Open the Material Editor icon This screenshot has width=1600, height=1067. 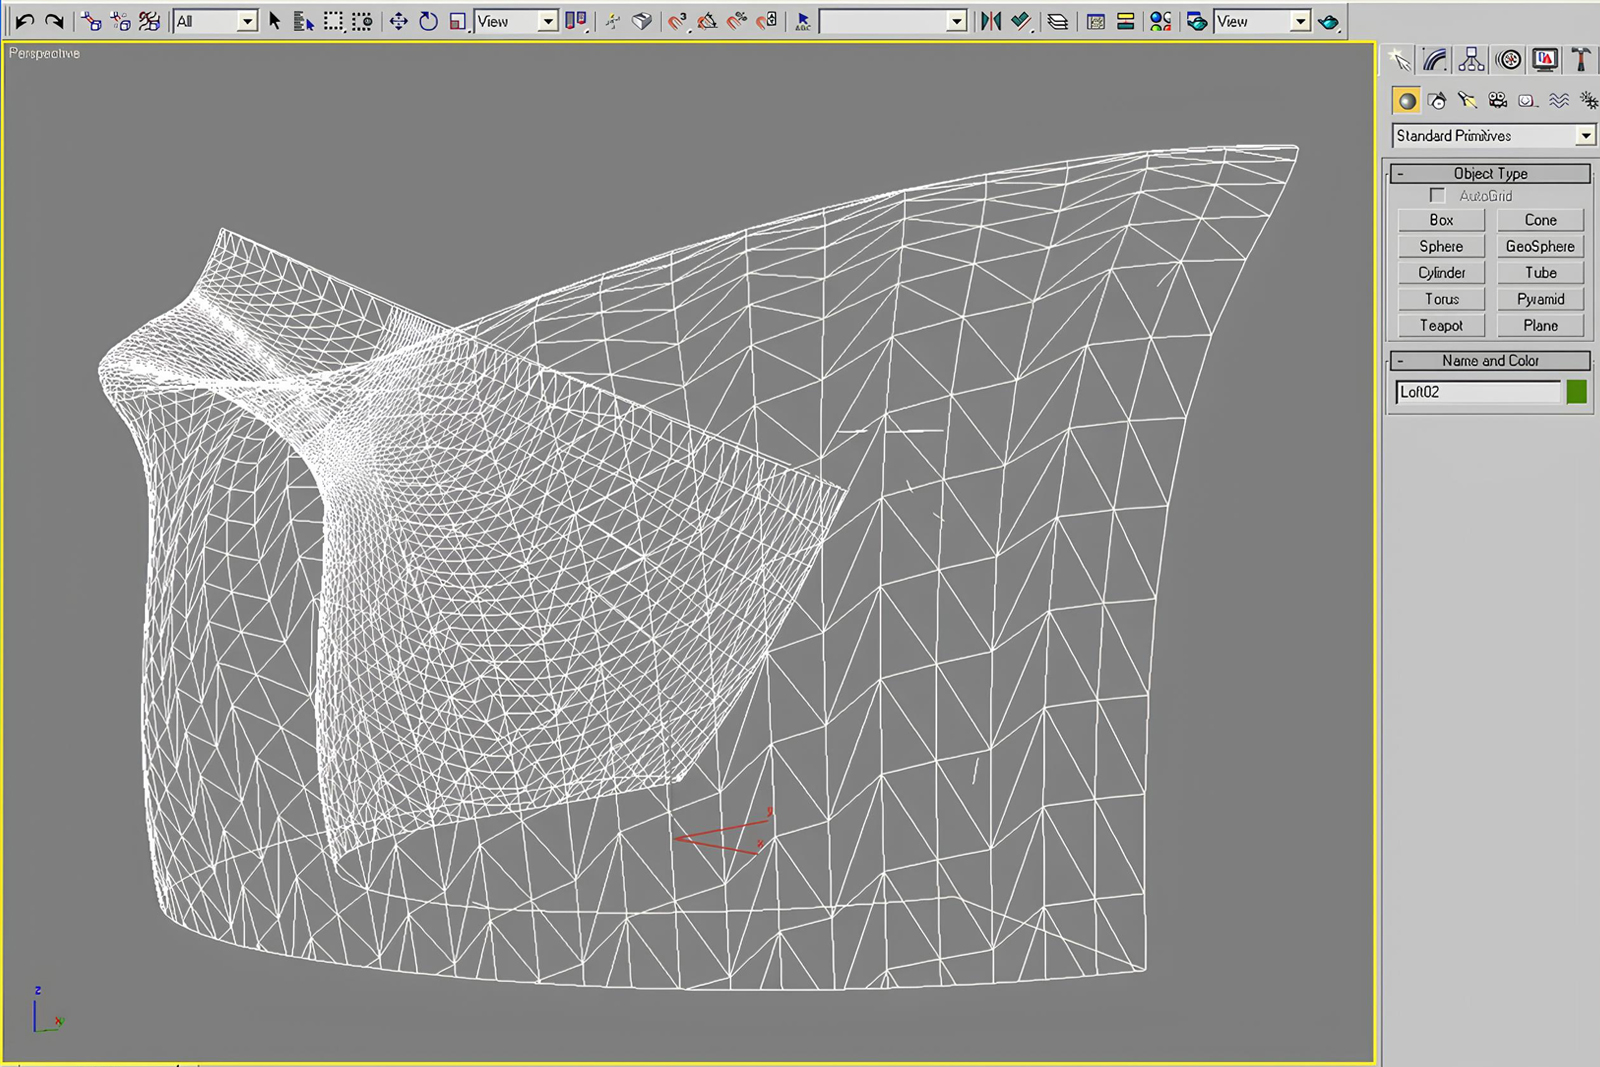point(1160,21)
